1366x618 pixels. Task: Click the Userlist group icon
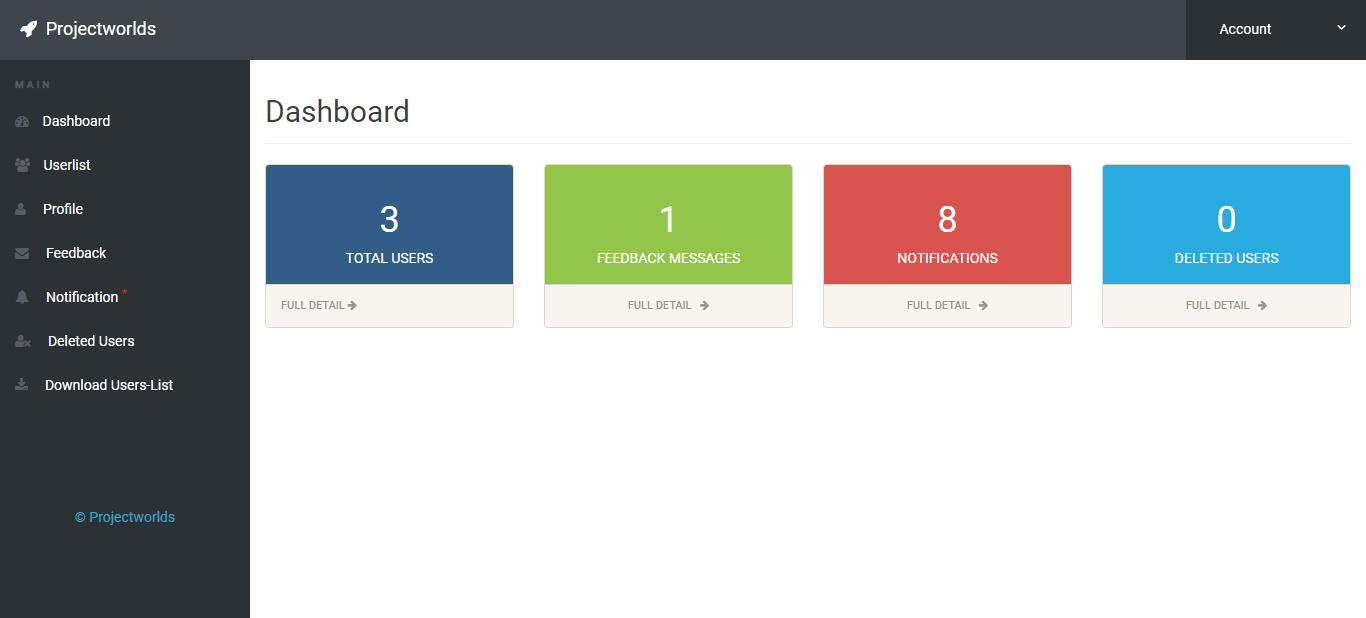pos(22,165)
